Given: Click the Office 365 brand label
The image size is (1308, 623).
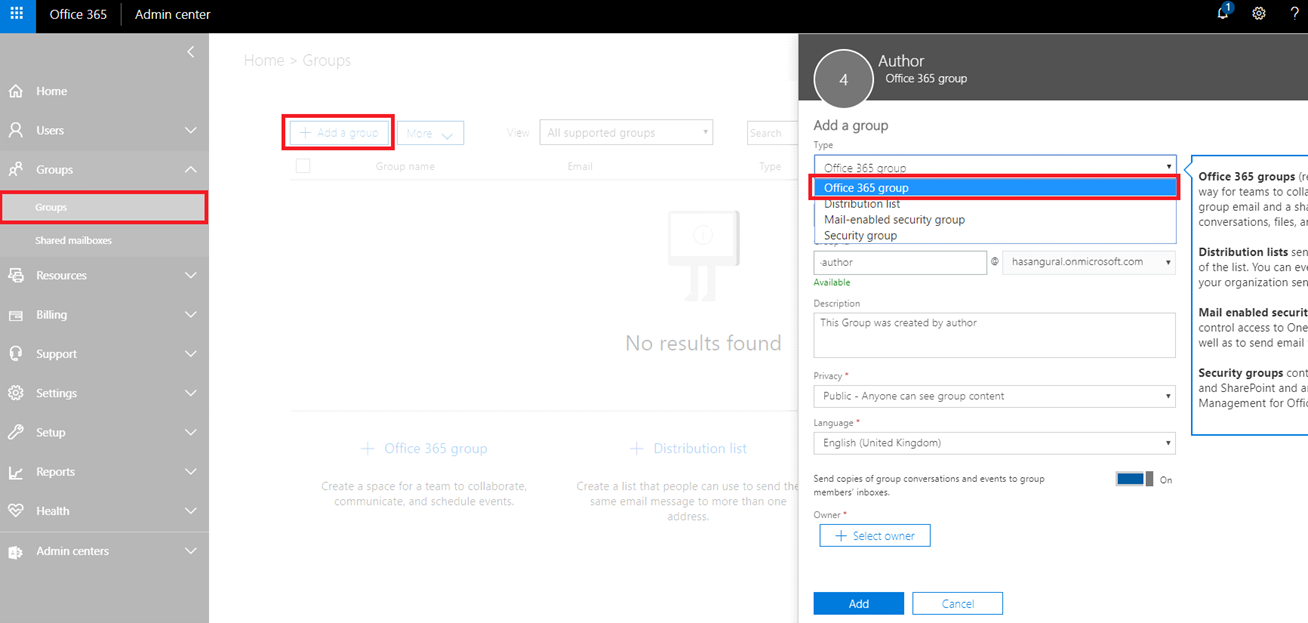Looking at the screenshot, I should tap(78, 15).
